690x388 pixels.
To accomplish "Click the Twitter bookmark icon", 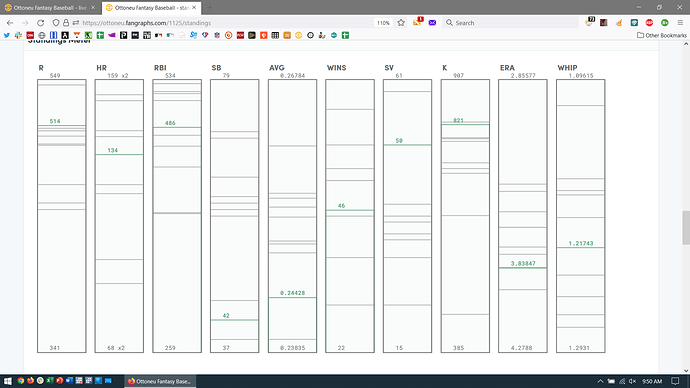I will tap(7, 35).
